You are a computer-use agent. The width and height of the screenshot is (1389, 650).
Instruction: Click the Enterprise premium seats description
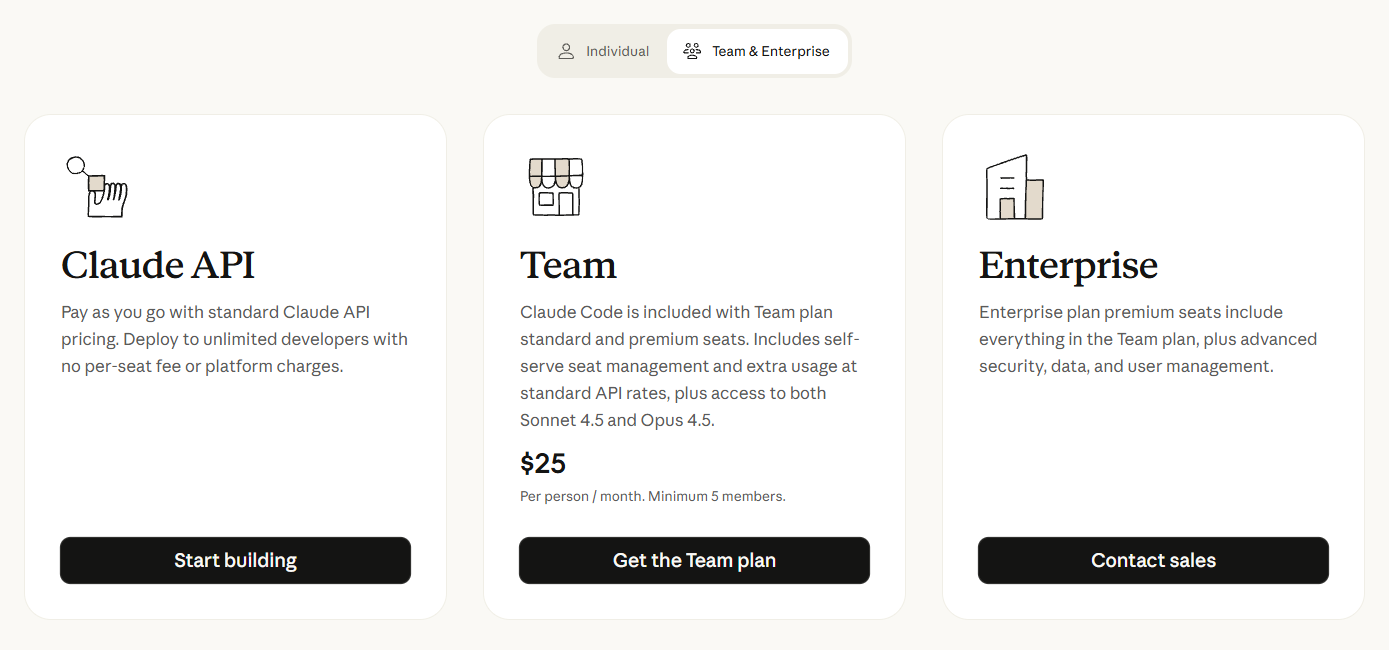pyautogui.click(x=1147, y=339)
